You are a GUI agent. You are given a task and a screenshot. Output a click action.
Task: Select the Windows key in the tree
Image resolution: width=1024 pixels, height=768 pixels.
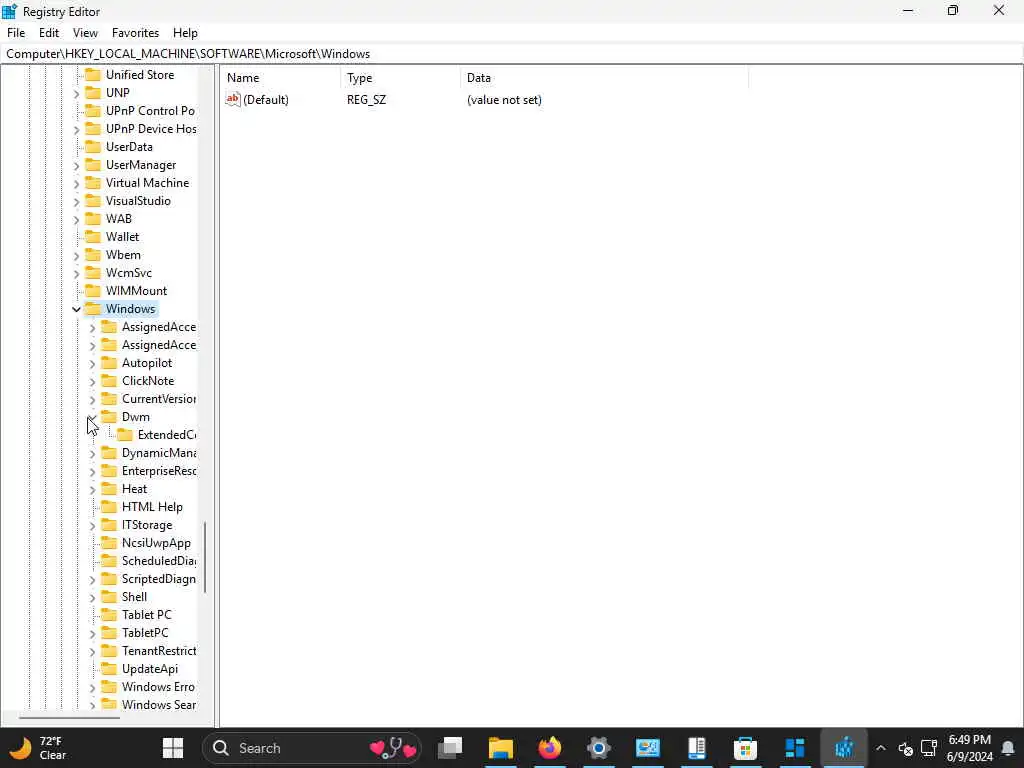click(131, 308)
